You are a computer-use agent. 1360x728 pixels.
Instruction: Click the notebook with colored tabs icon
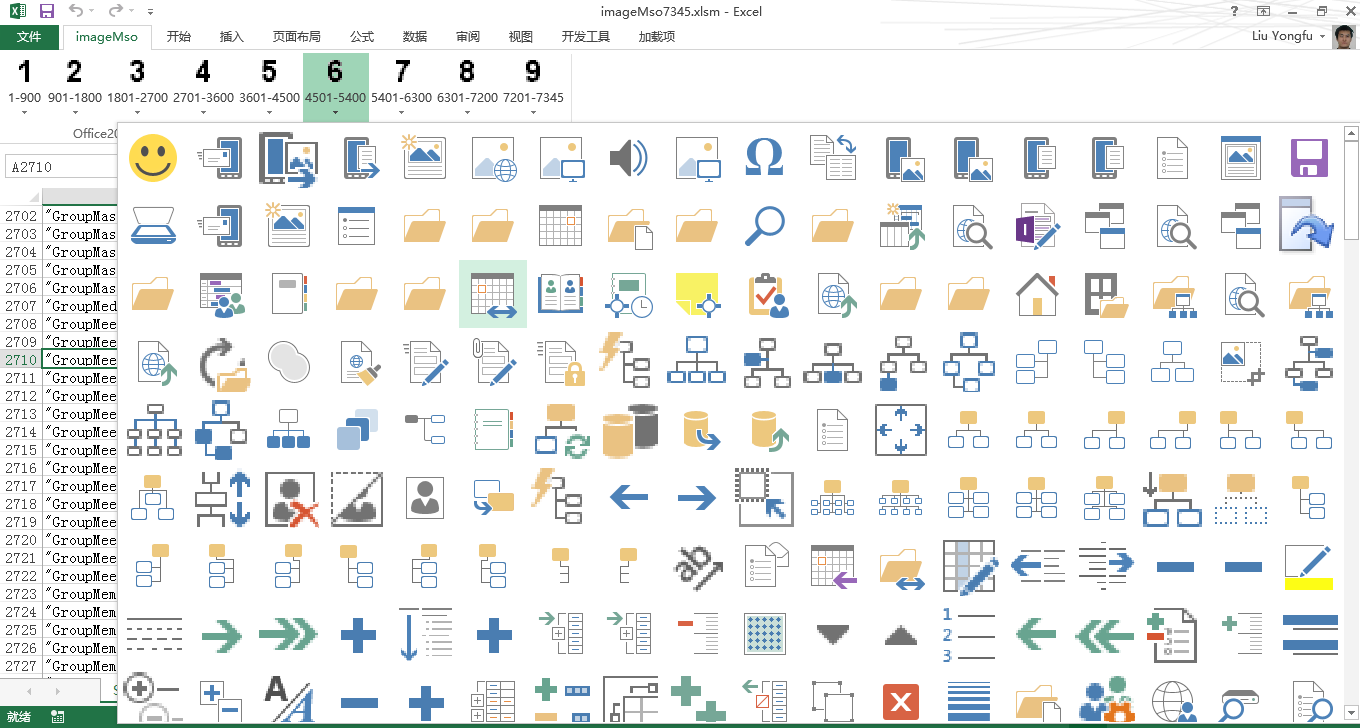tap(493, 430)
